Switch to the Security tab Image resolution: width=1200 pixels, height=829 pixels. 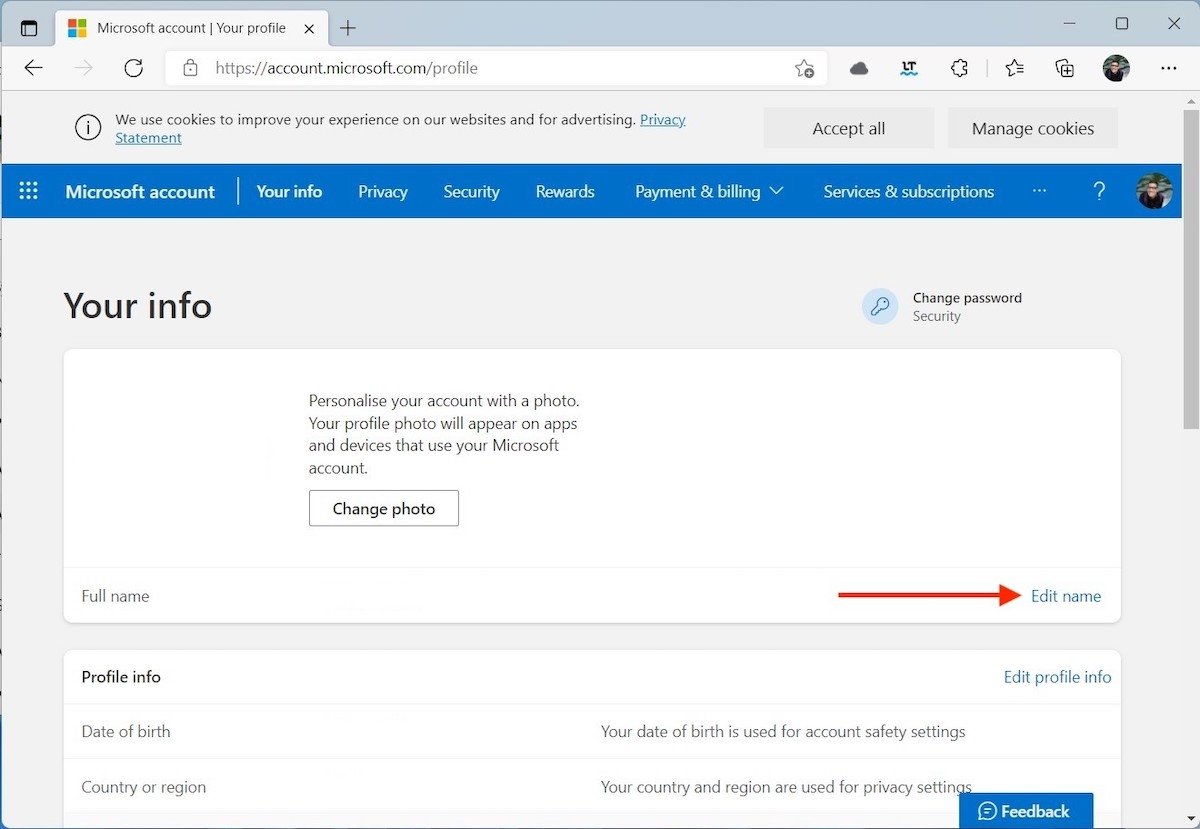pos(471,191)
